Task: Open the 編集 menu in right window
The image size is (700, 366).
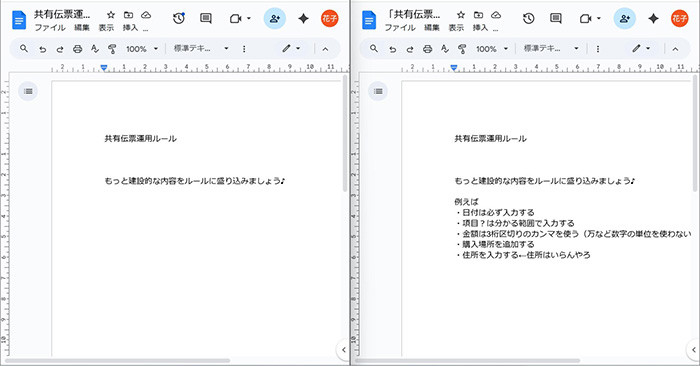Action: [x=432, y=28]
